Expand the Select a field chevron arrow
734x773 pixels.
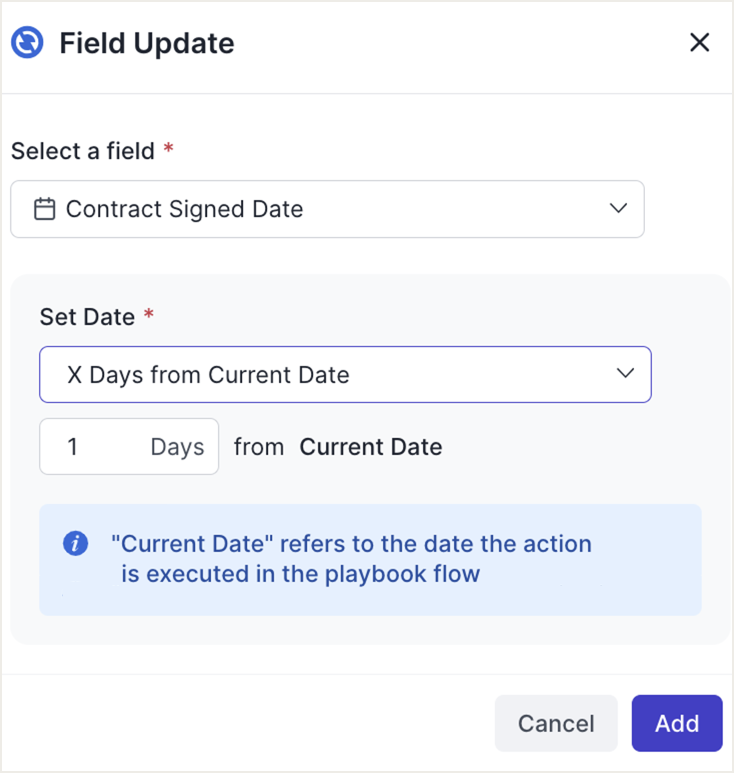tap(618, 208)
